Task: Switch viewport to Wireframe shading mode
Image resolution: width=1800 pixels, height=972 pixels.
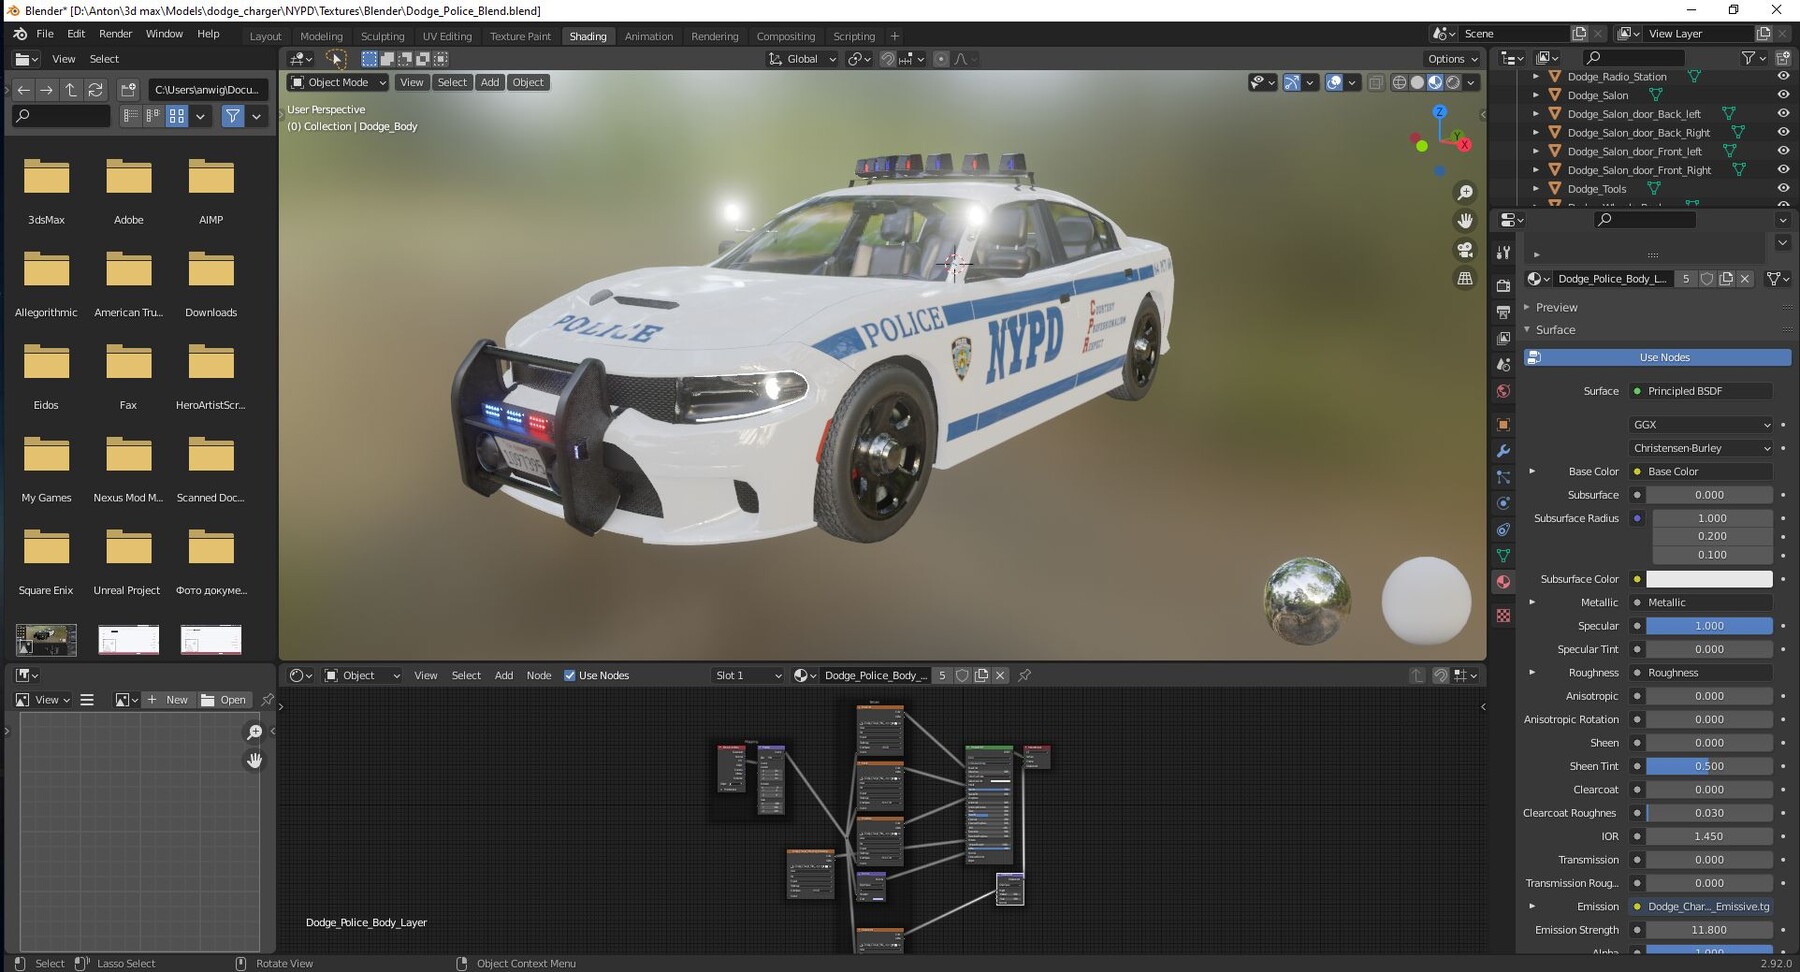Action: tap(1400, 82)
